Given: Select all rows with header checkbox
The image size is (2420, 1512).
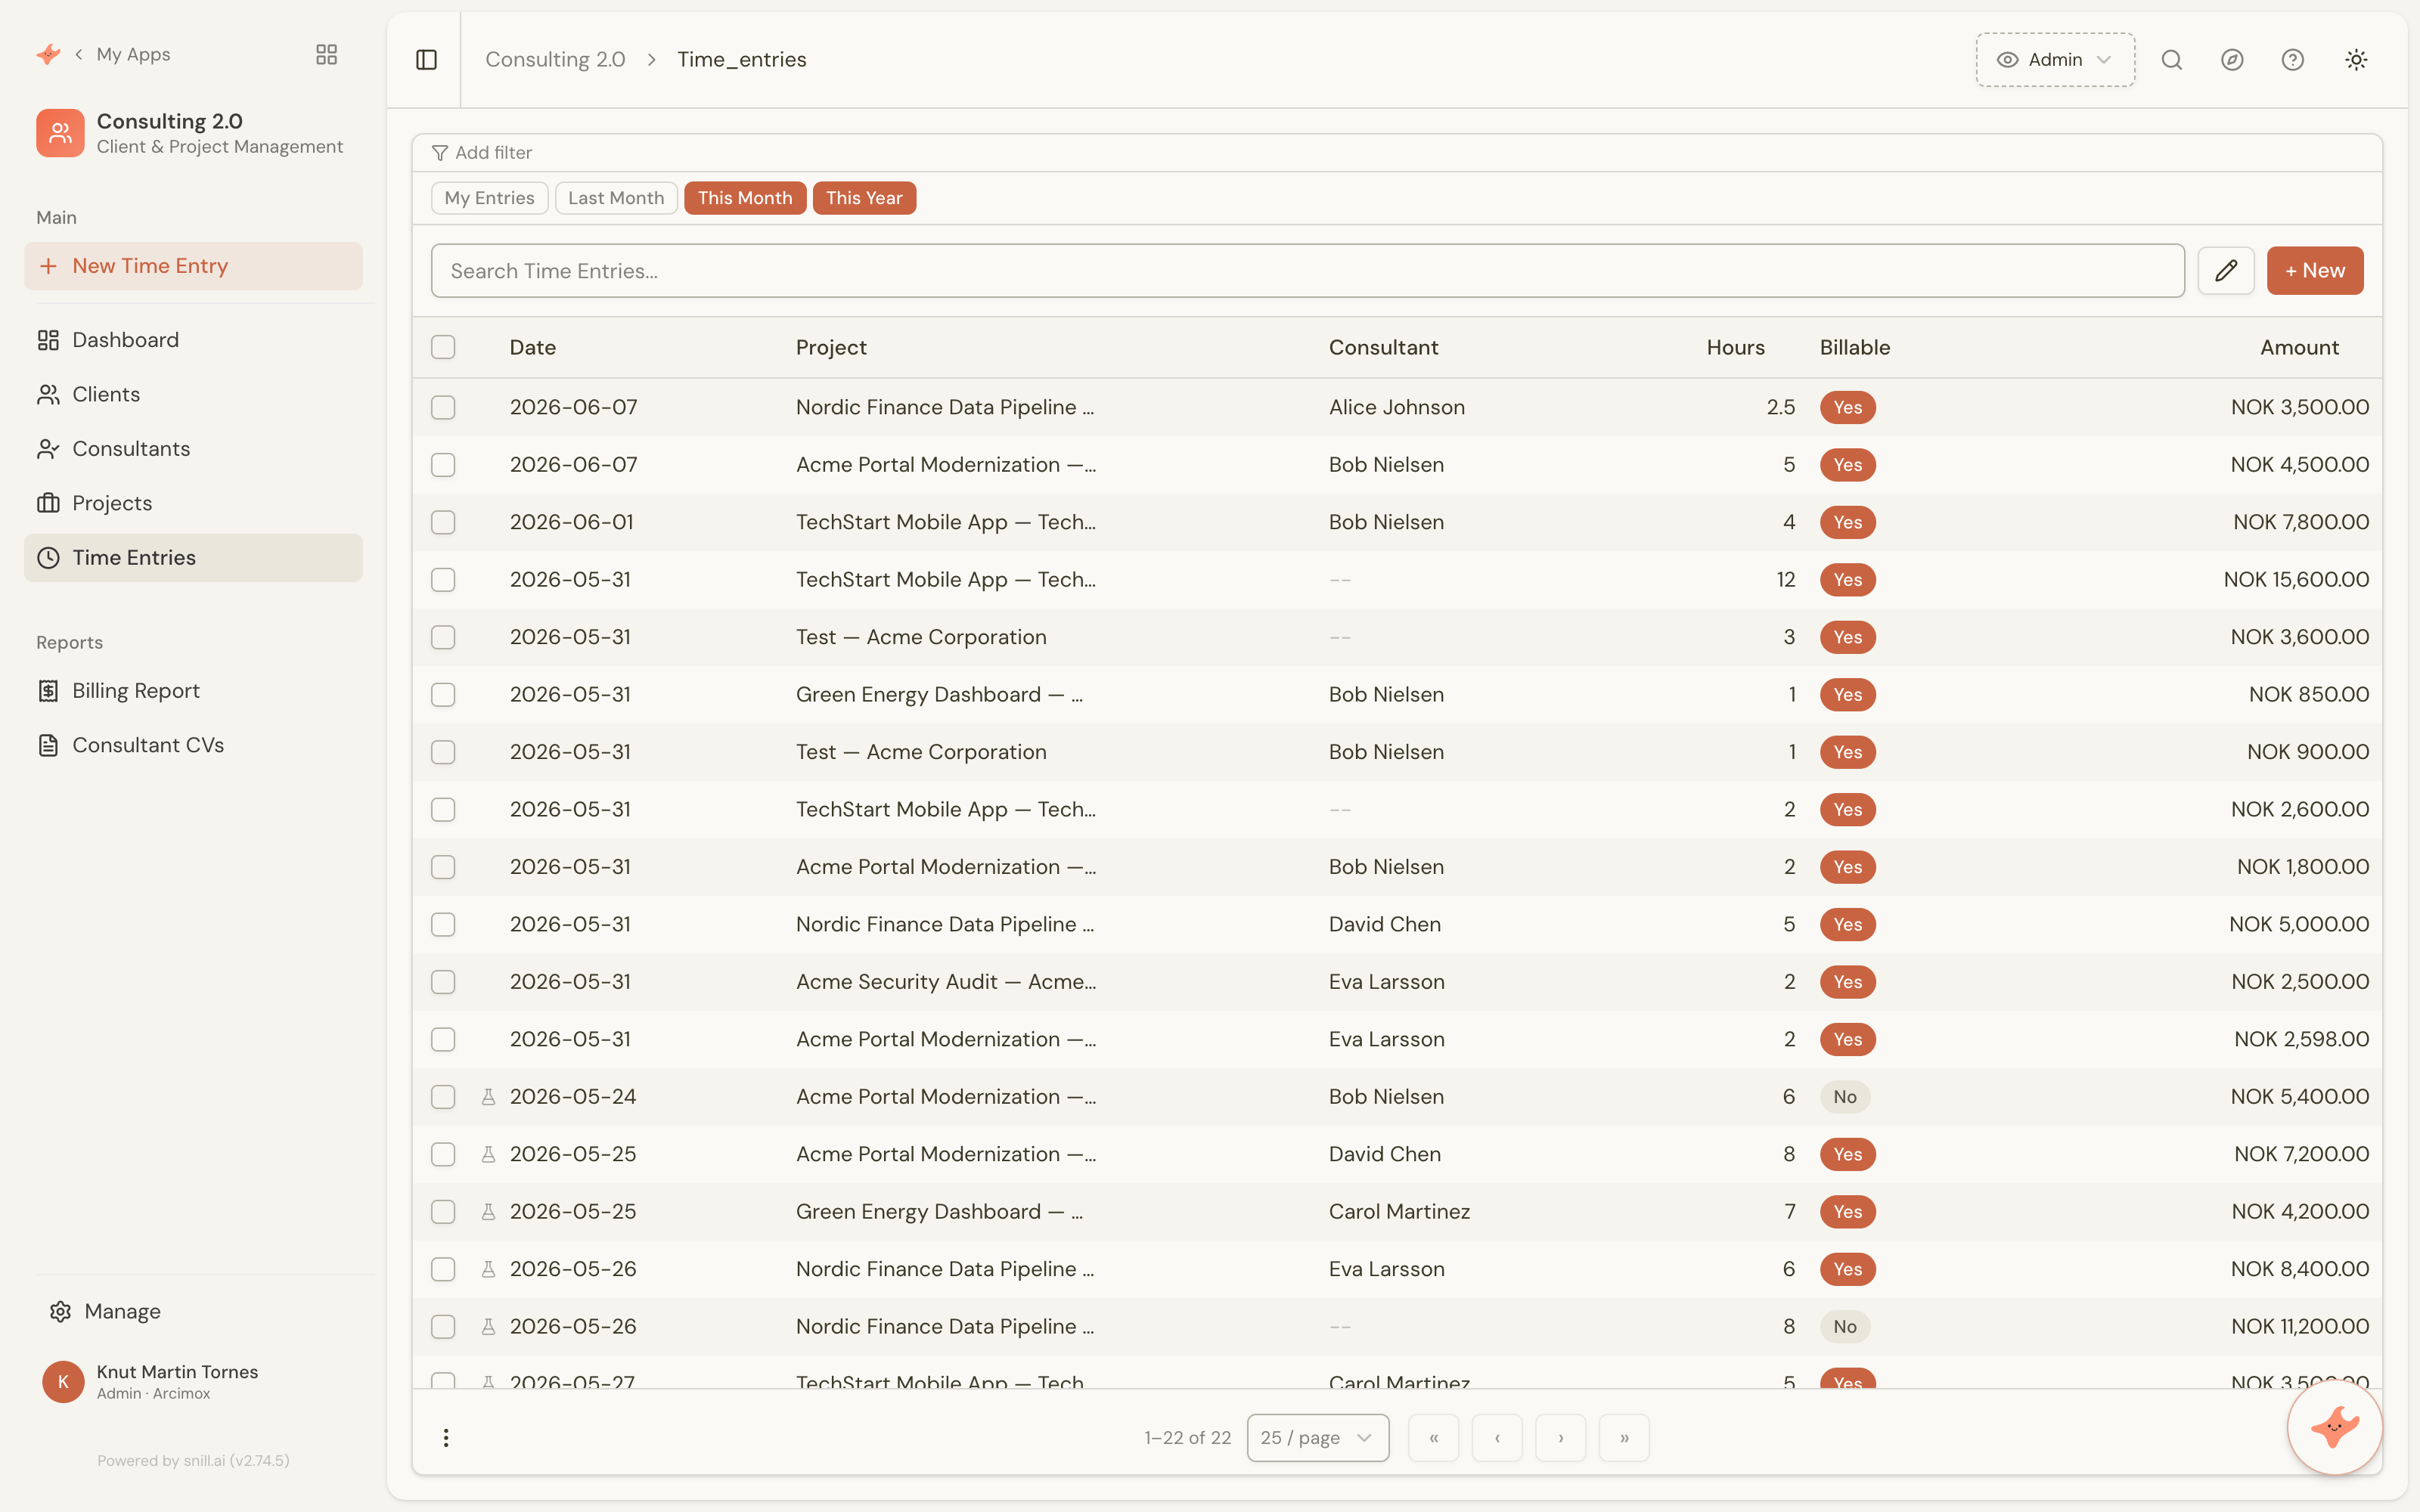Looking at the screenshot, I should [x=443, y=347].
